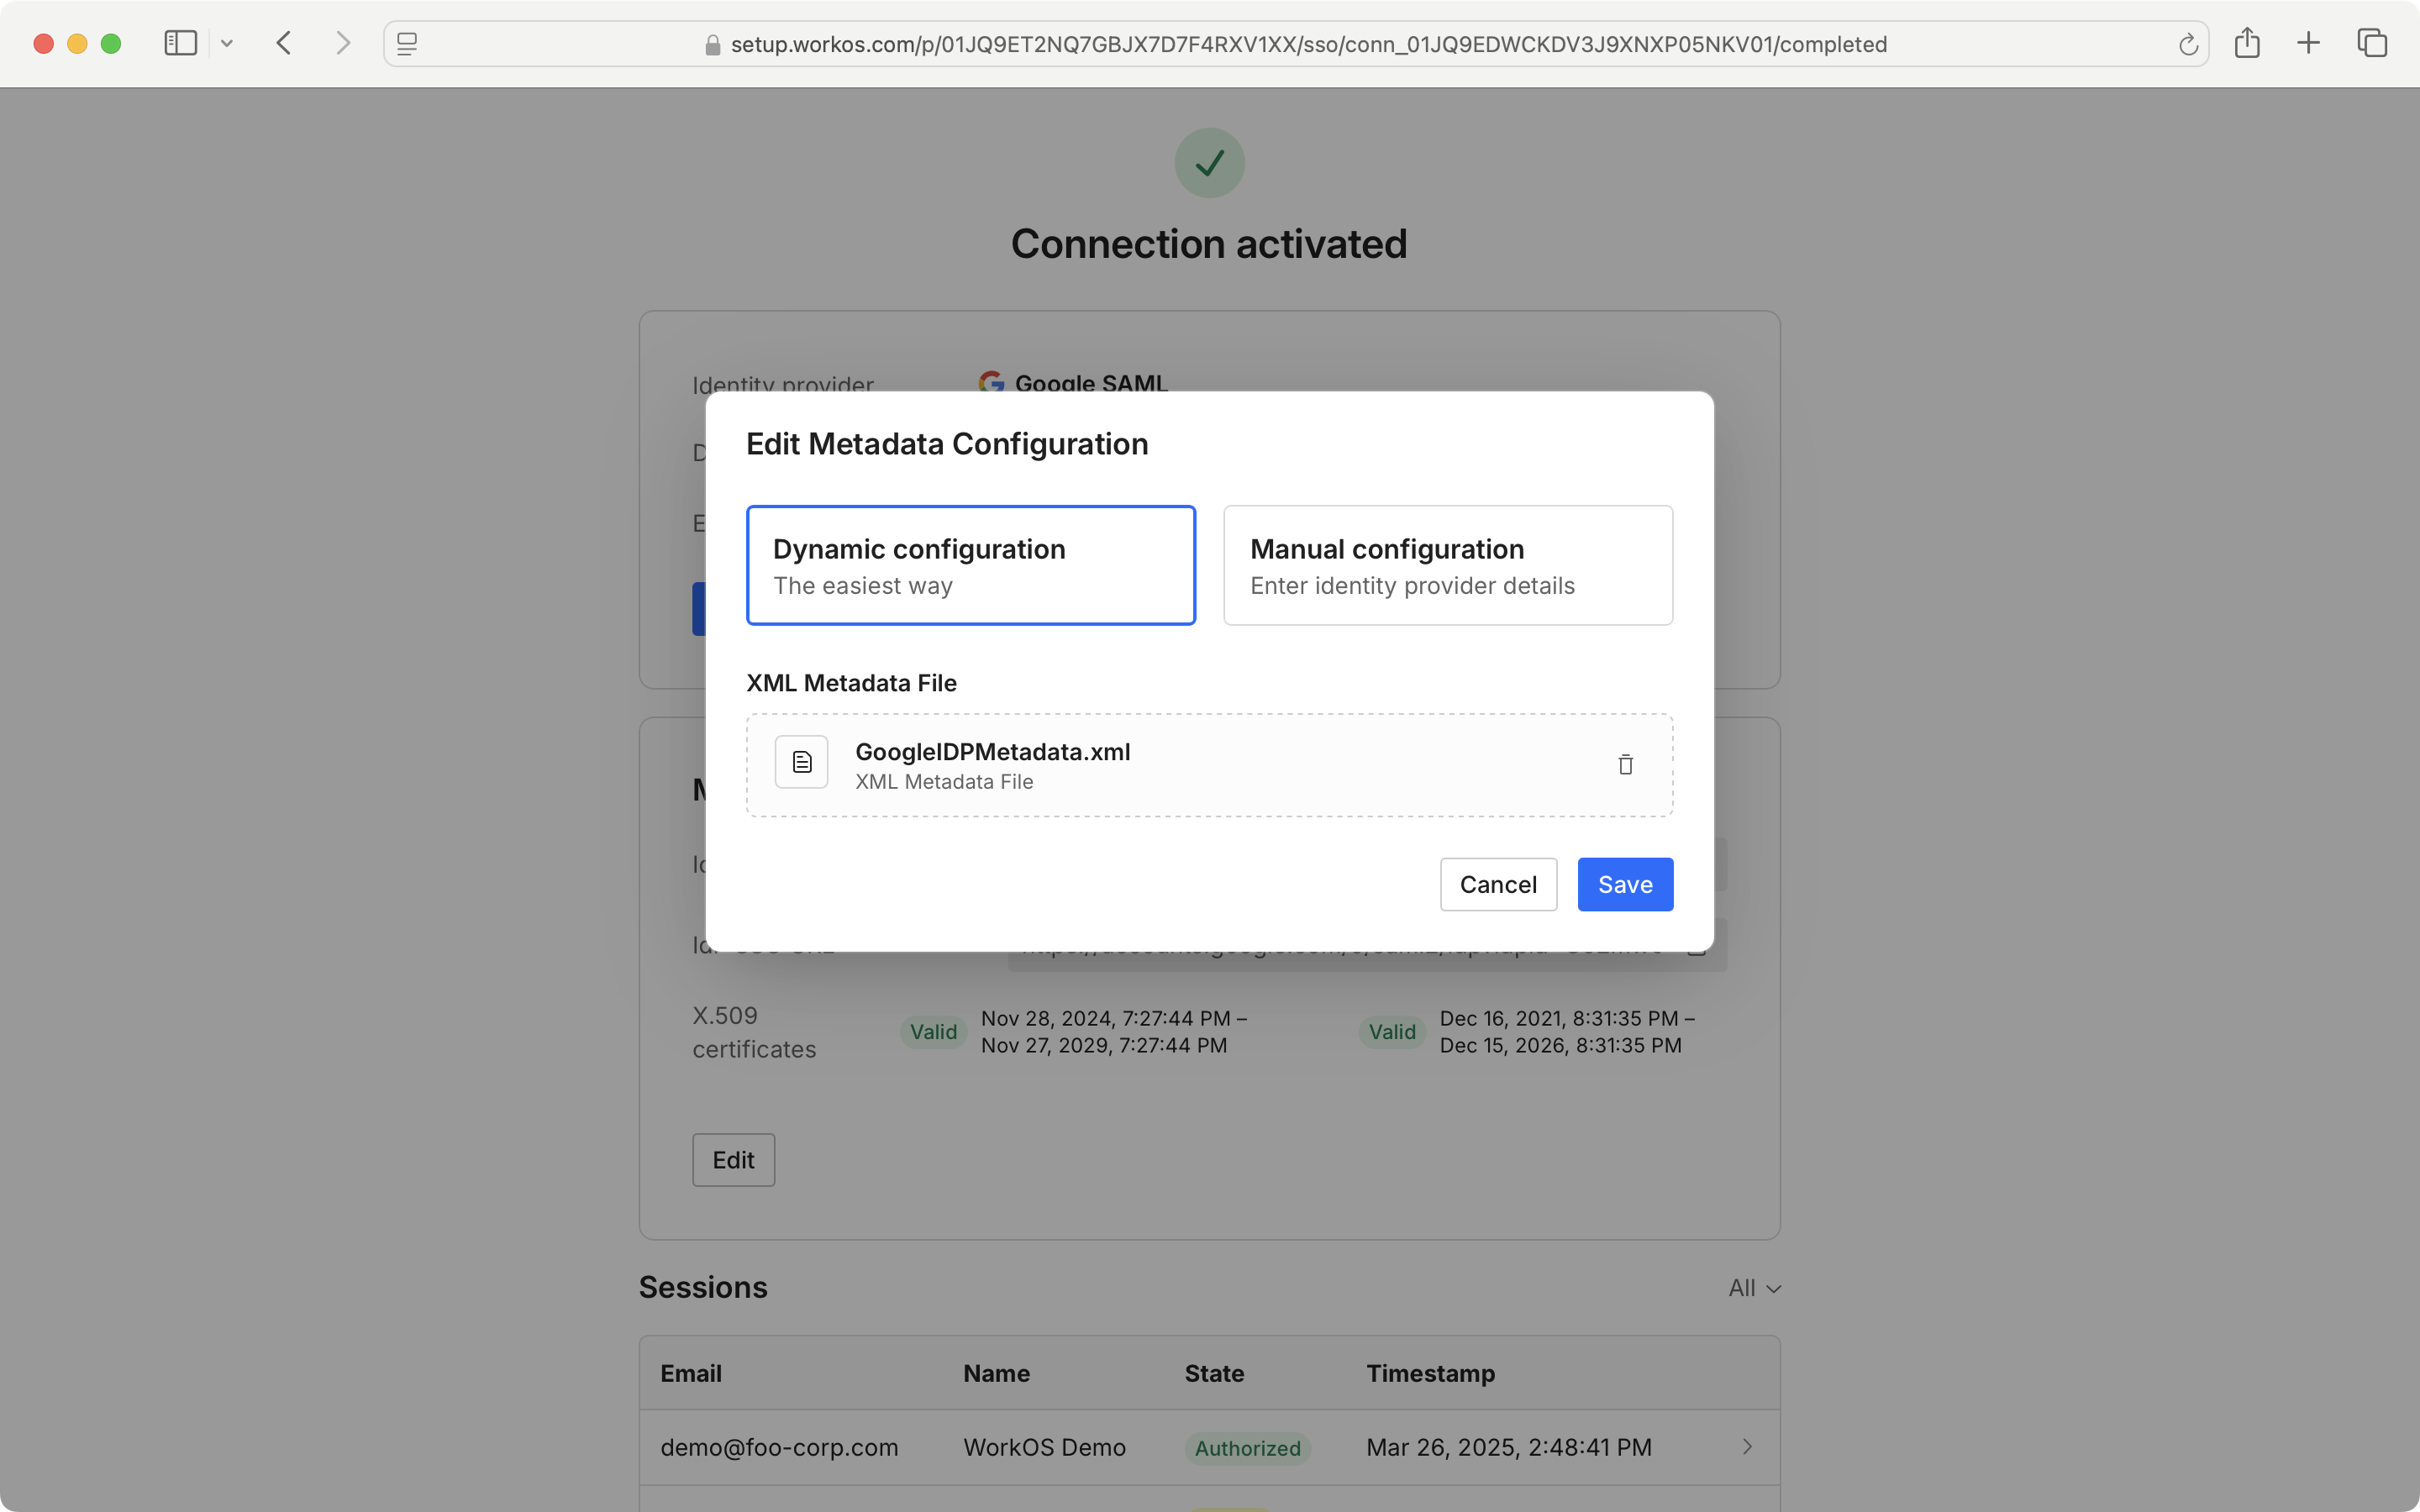
Task: Go forward to the next page
Action: pyautogui.click(x=343, y=43)
